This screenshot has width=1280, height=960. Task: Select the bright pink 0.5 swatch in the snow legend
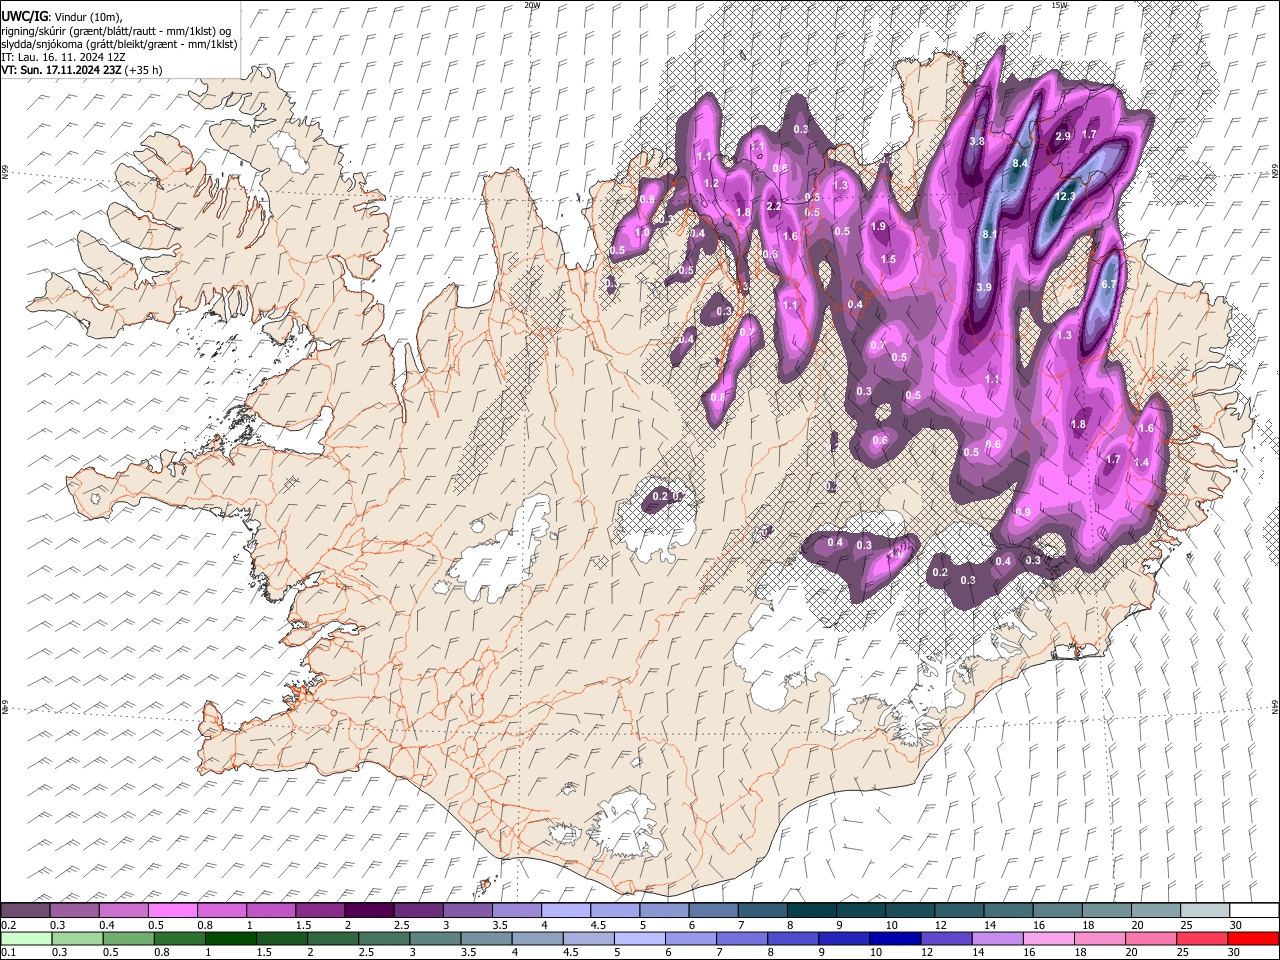[173, 910]
